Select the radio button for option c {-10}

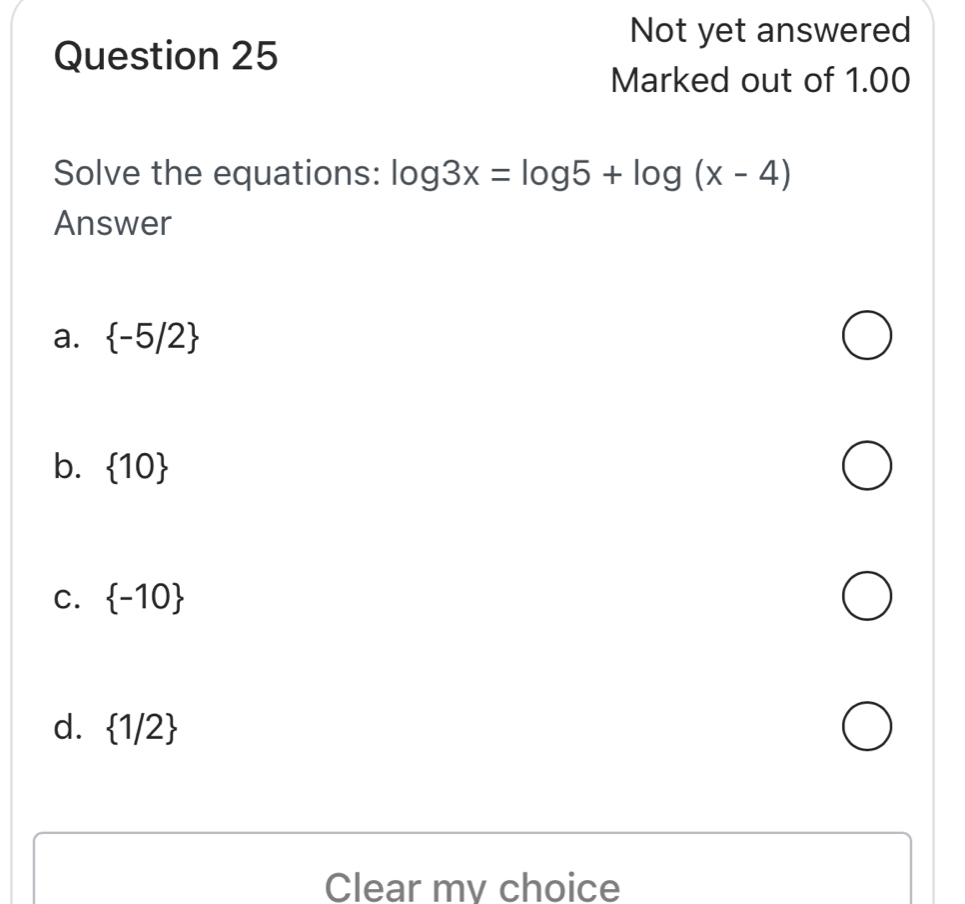pos(869,596)
